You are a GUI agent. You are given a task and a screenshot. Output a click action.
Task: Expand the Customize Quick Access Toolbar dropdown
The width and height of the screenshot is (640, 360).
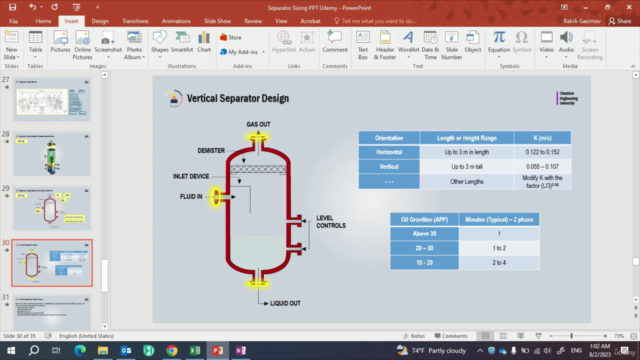[97, 7]
